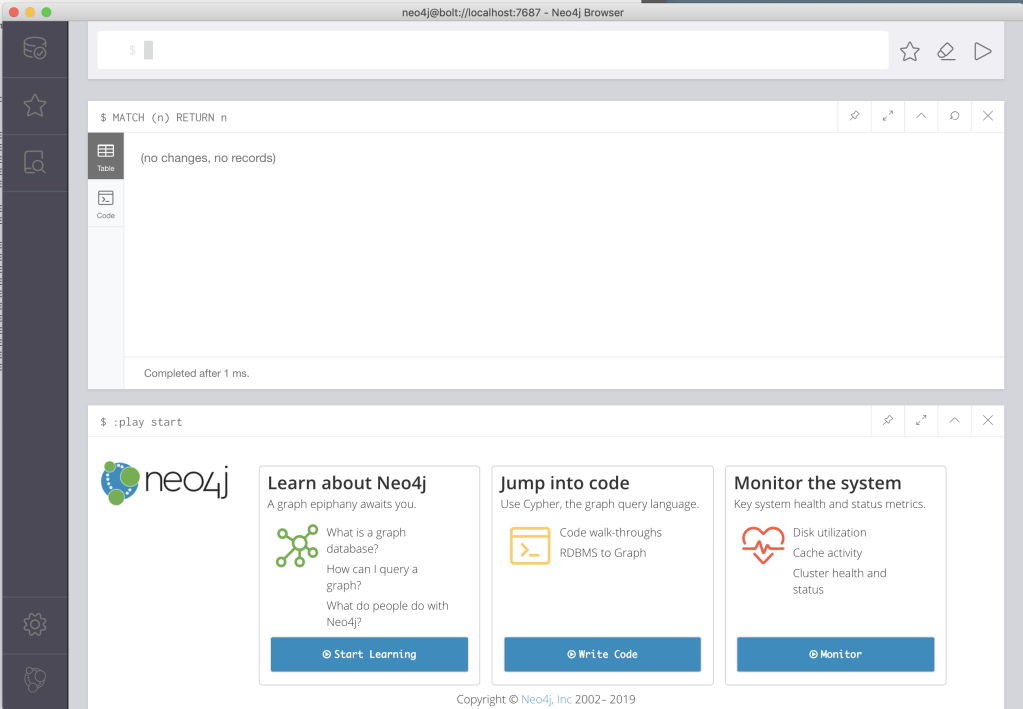1023x709 pixels.
Task: Expand MATCH query frame to fullscreen
Action: click(x=888, y=116)
